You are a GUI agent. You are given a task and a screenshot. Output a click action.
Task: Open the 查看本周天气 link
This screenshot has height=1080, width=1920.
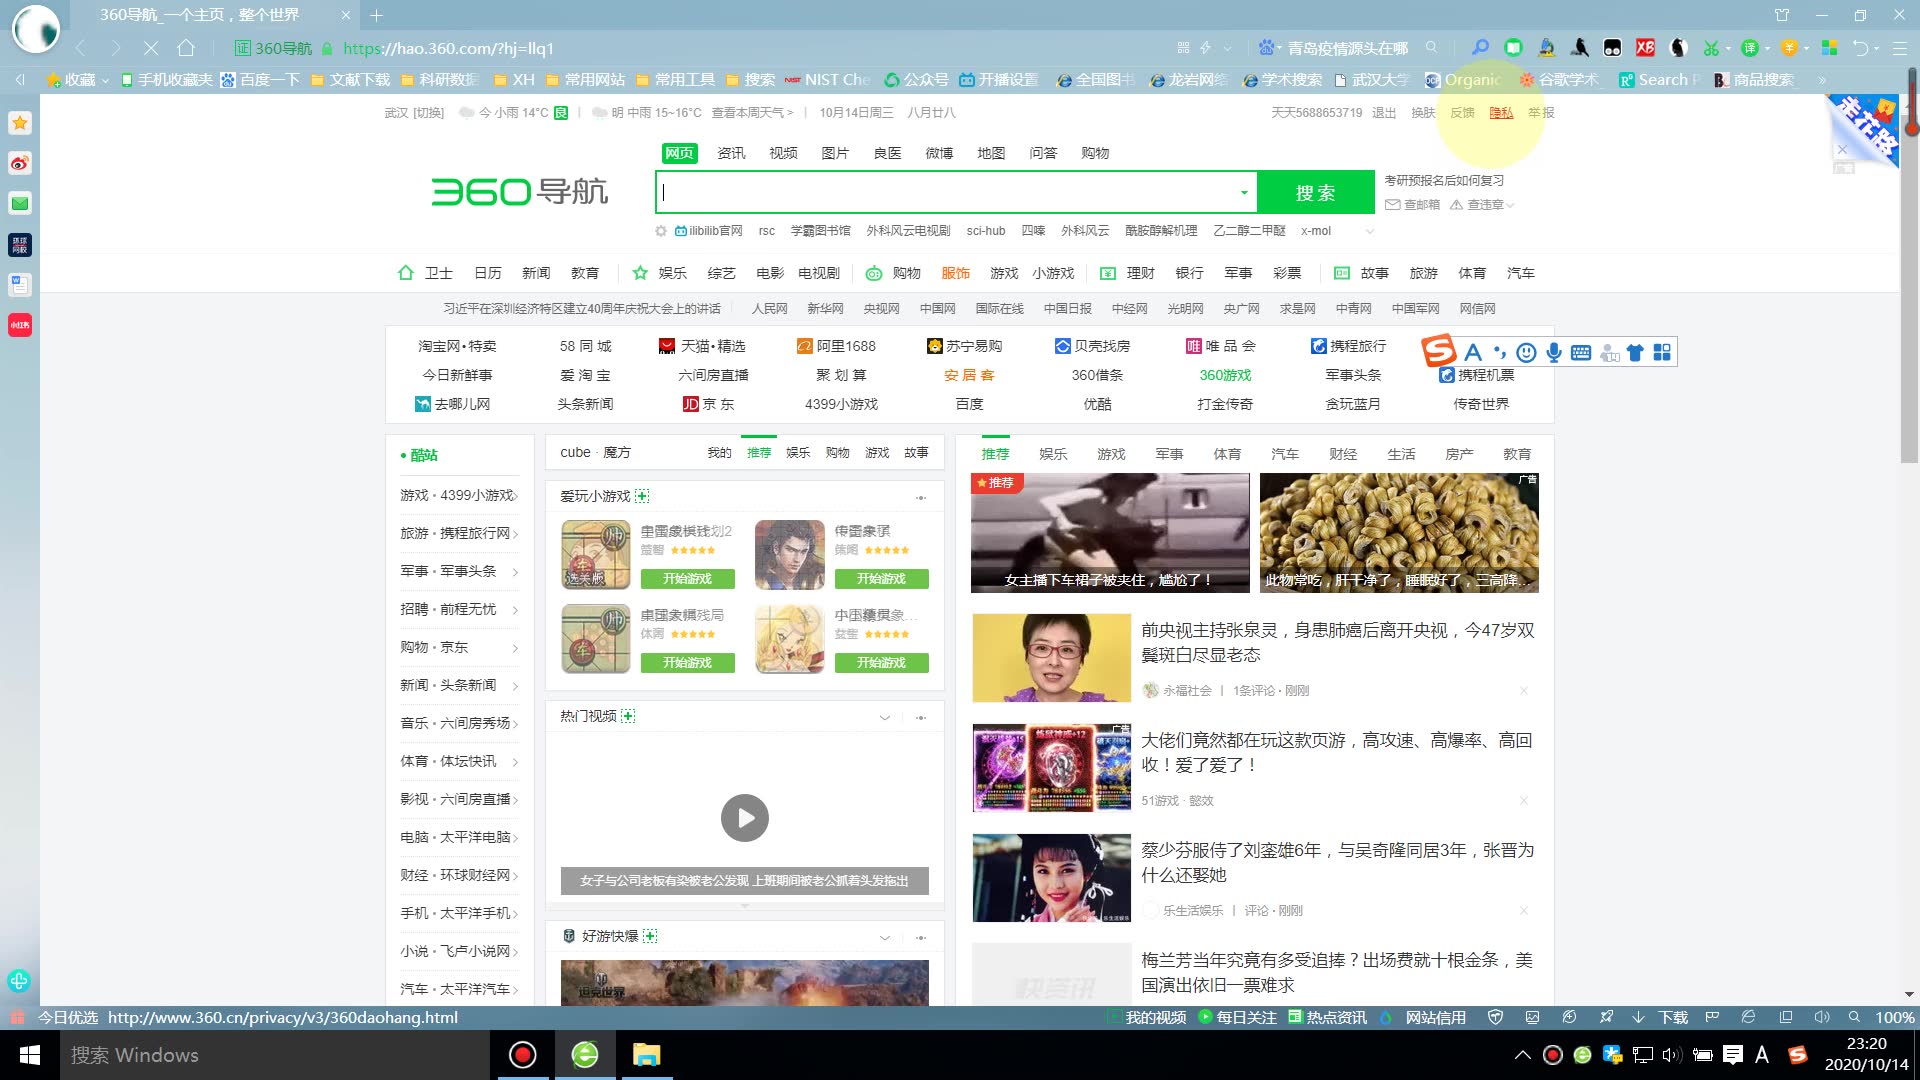tap(752, 113)
